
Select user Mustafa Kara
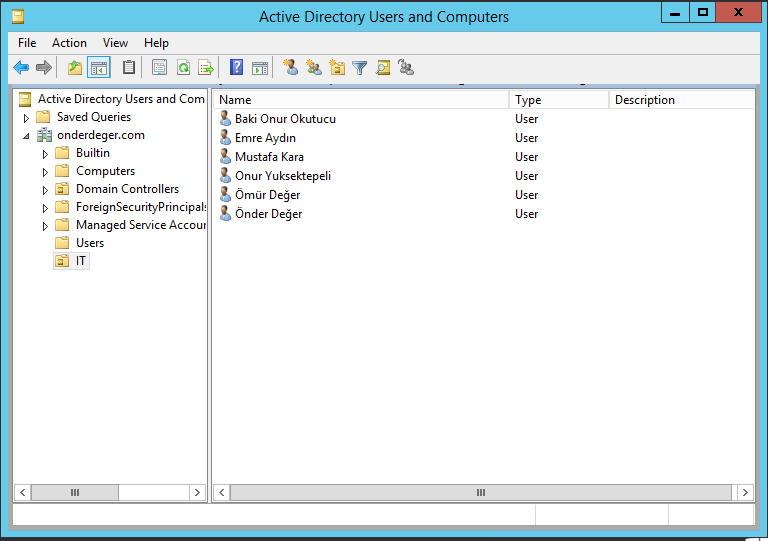pos(269,157)
